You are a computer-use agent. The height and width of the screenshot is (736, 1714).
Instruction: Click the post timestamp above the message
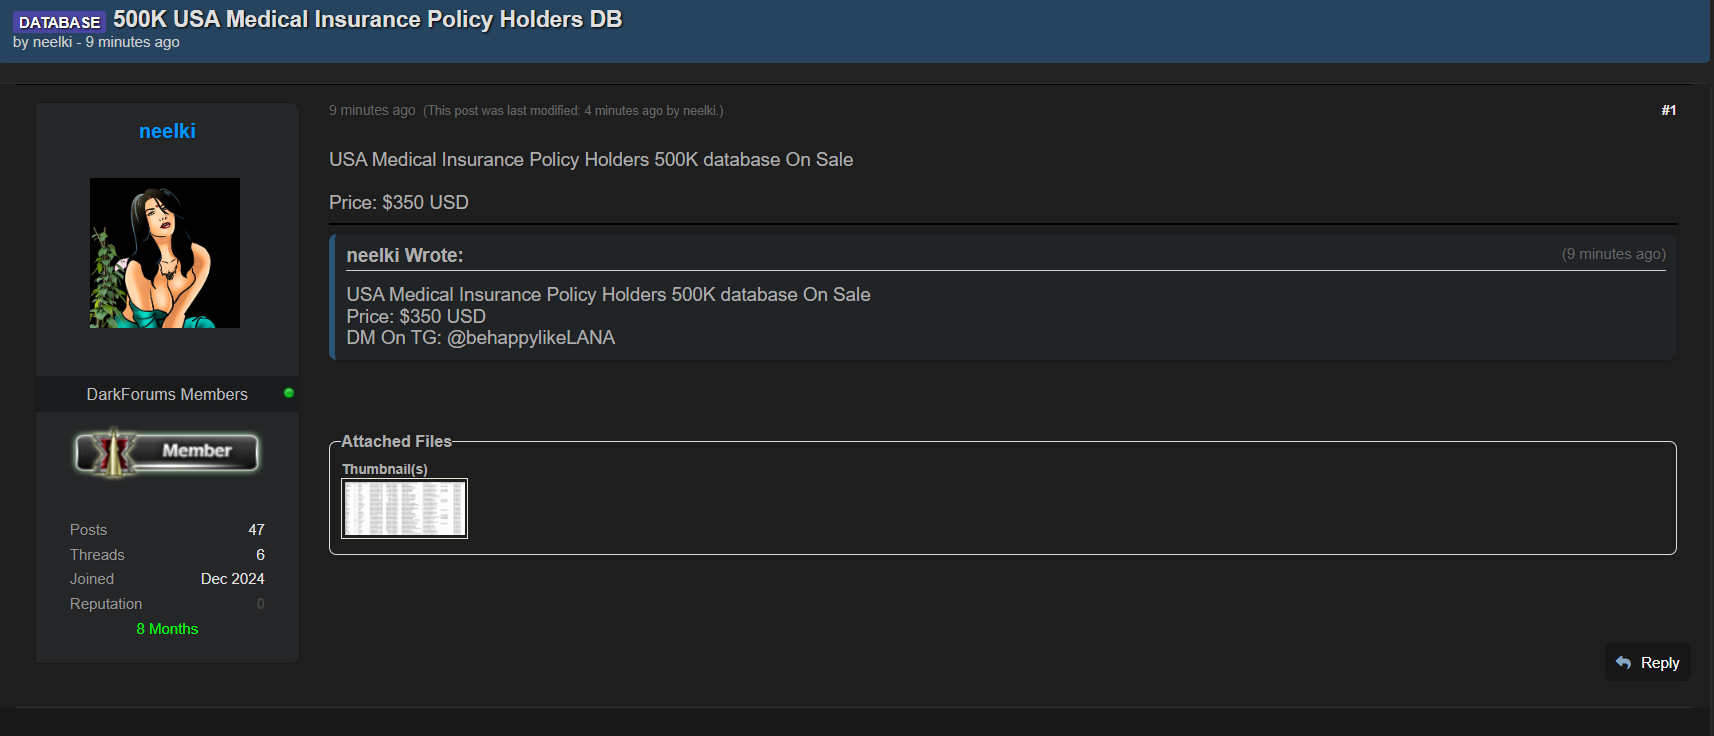coord(372,110)
